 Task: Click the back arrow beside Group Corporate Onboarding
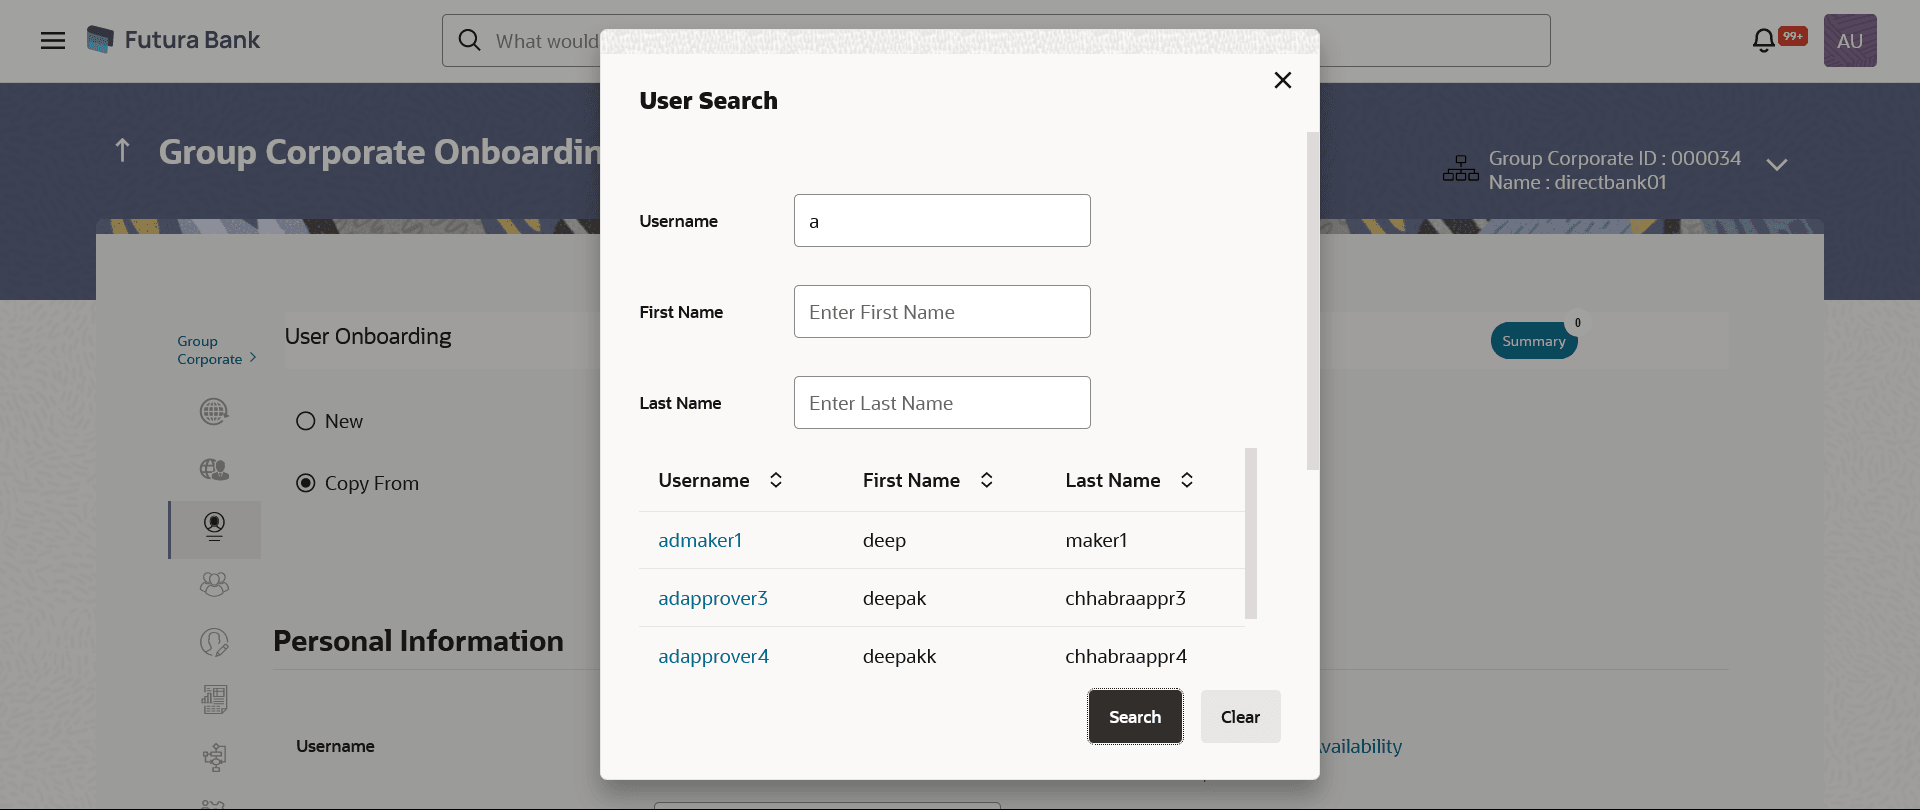pos(123,151)
